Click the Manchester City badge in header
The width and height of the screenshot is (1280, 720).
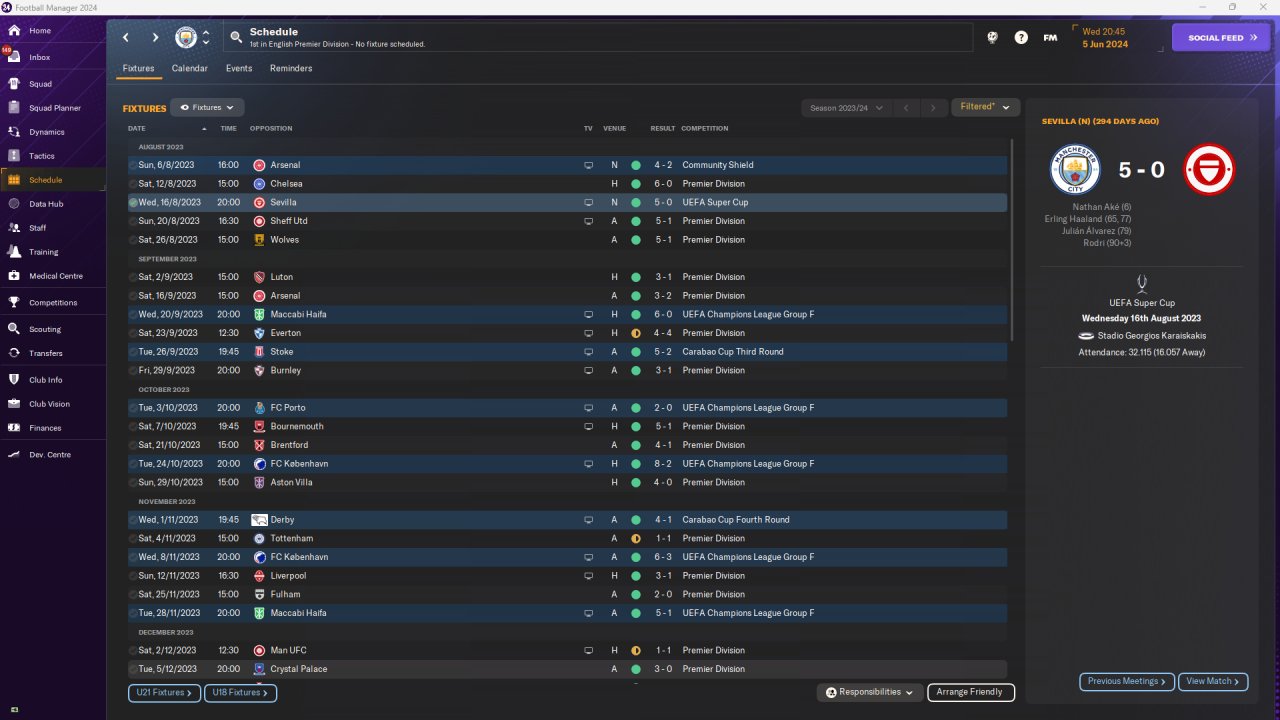coord(186,37)
